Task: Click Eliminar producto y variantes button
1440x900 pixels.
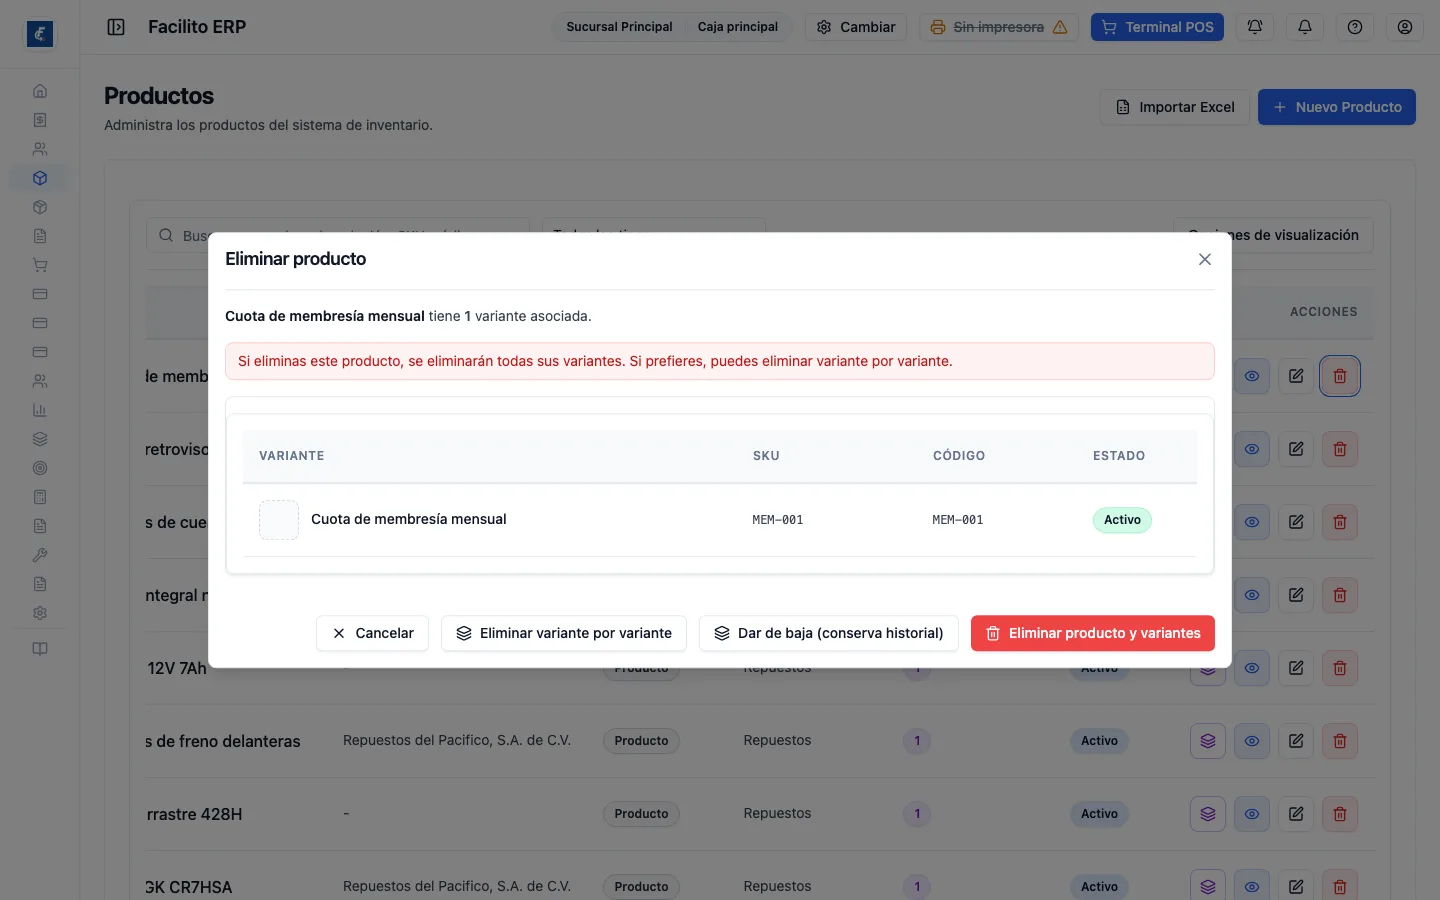Action: (1093, 633)
